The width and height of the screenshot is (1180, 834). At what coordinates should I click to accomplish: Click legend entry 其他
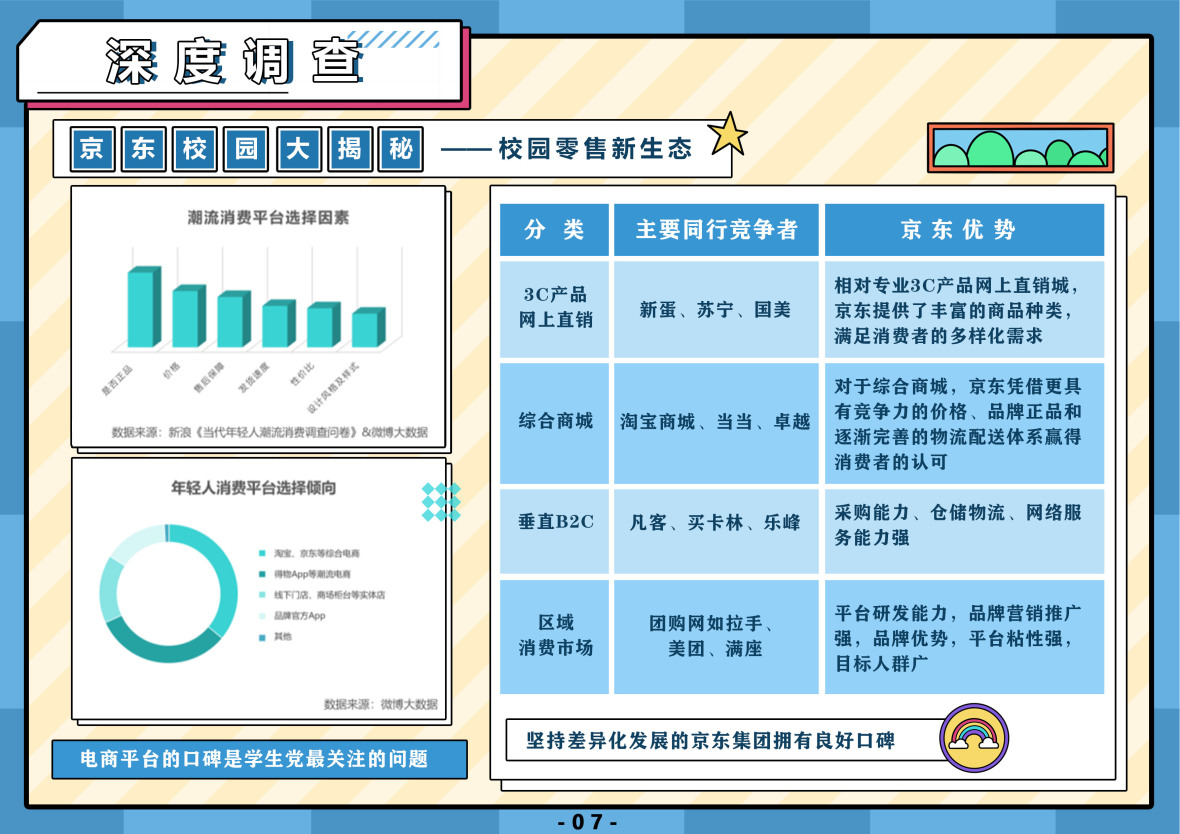point(275,637)
